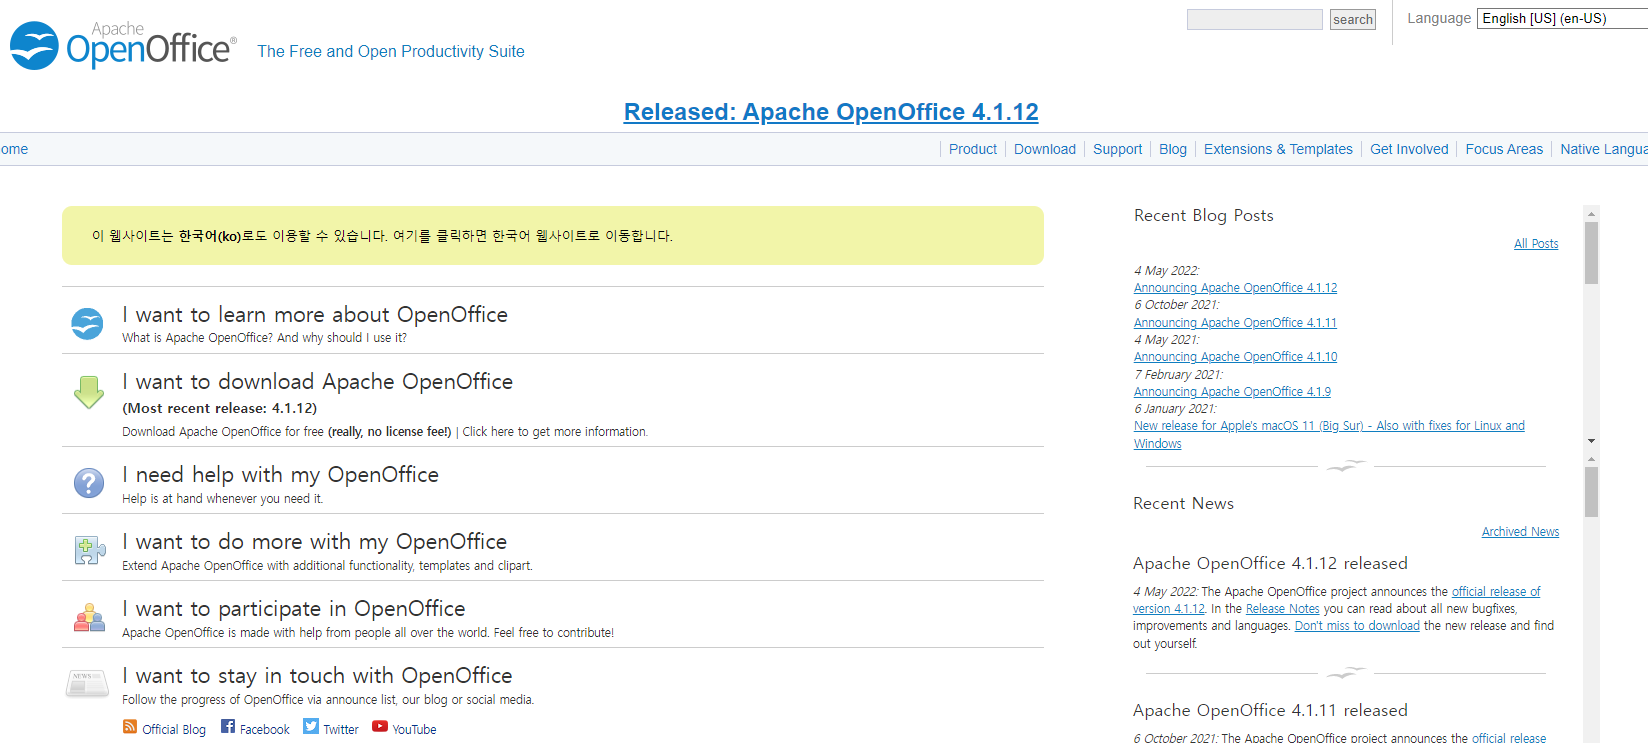Screen dimensions: 1648x743
Task: Click the newspaper stay in touch icon
Action: (x=88, y=683)
